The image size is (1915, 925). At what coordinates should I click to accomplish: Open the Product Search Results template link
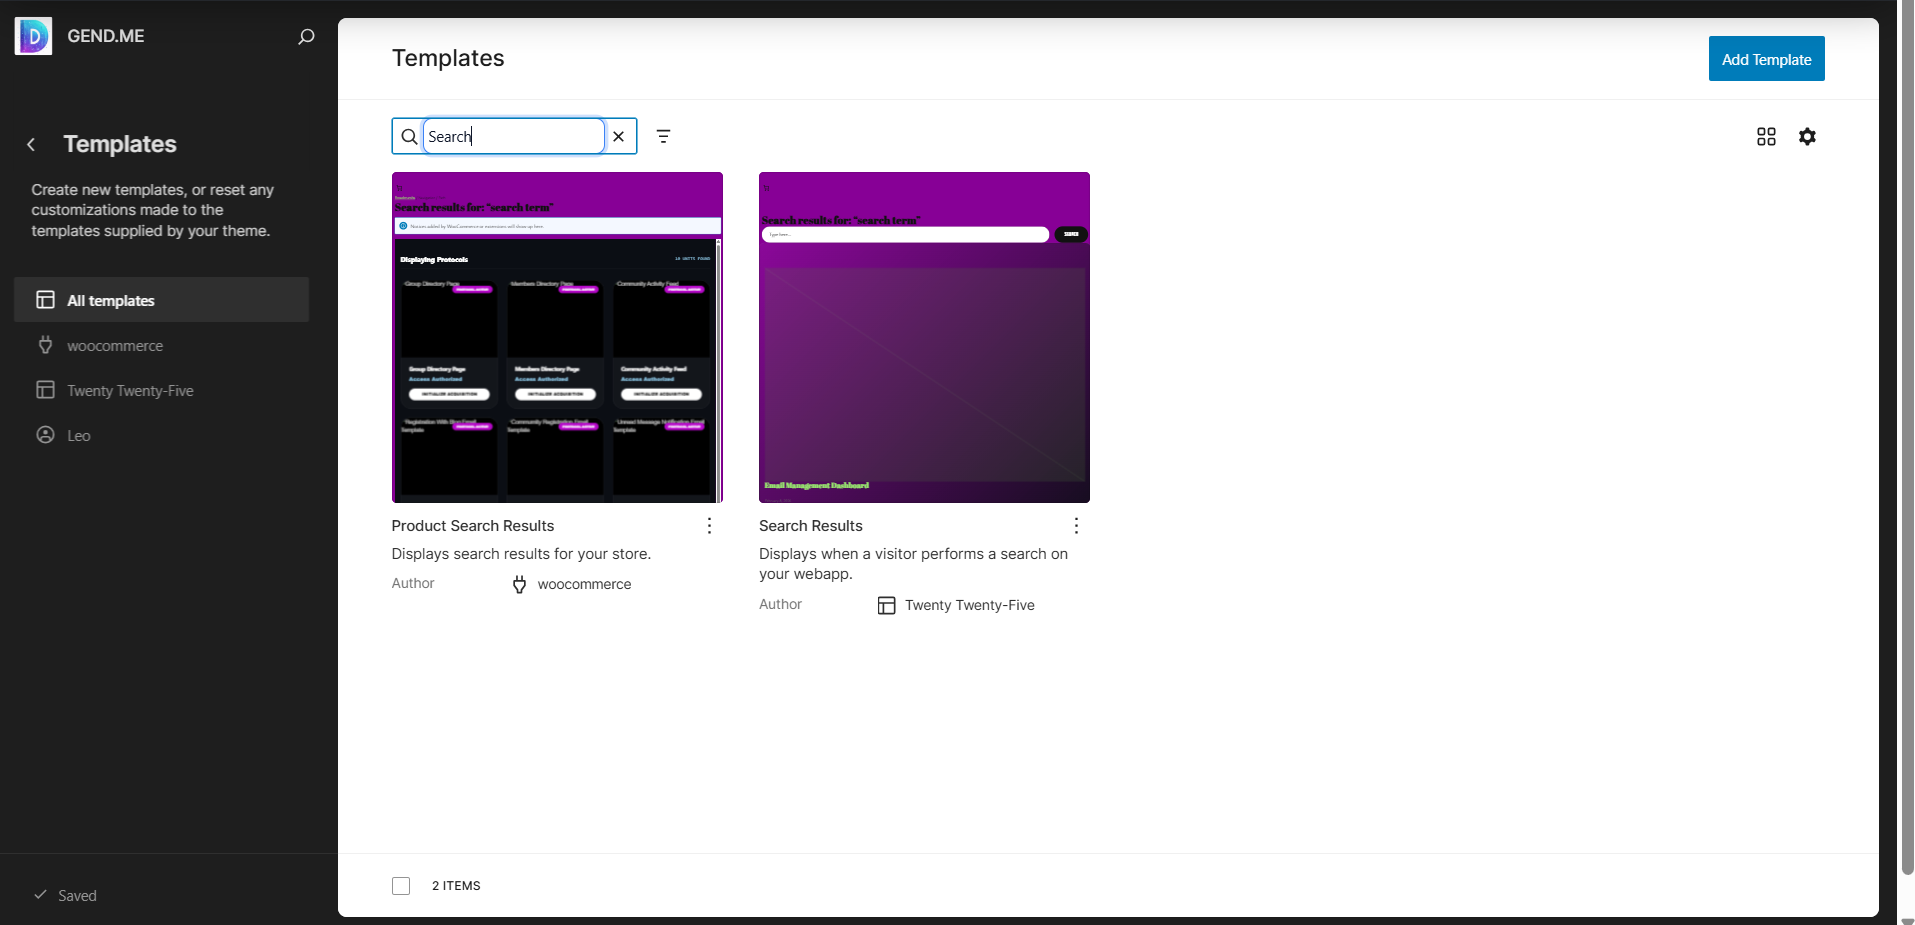pyautogui.click(x=472, y=525)
